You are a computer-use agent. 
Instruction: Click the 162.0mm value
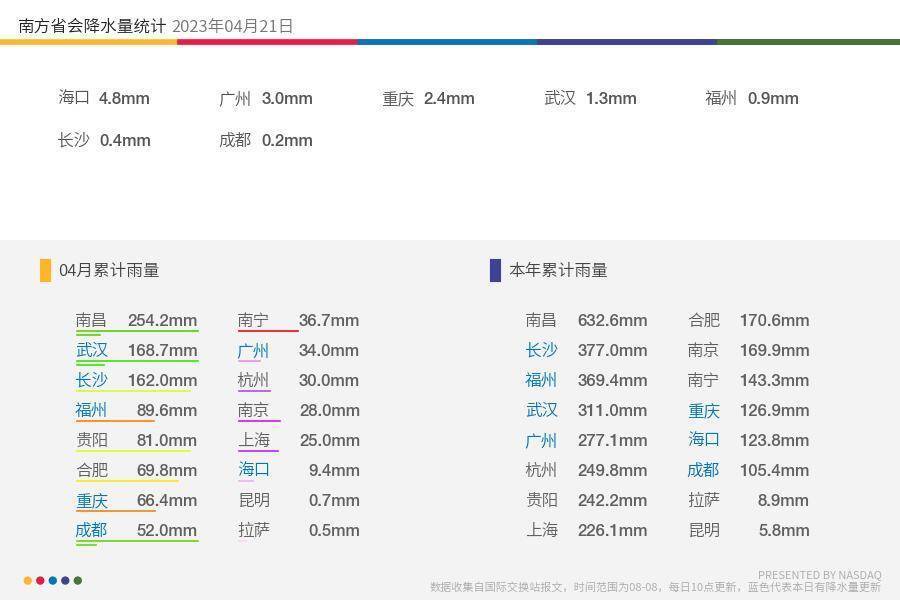click(x=162, y=380)
